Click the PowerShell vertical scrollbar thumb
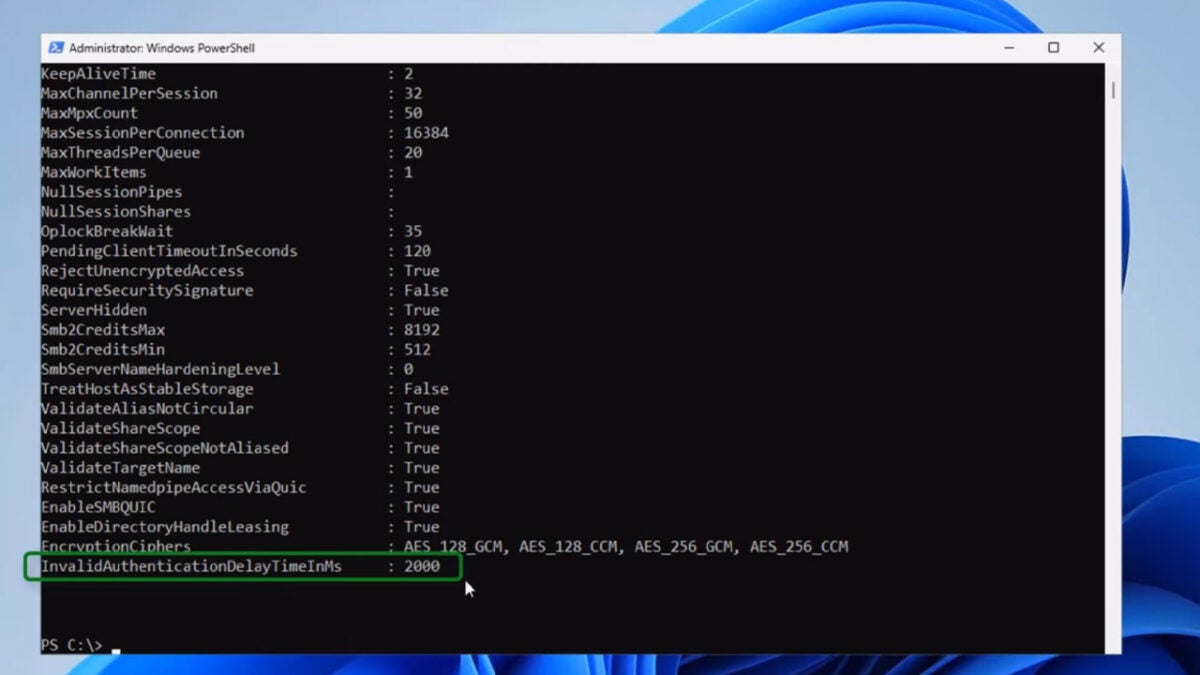The width and height of the screenshot is (1200, 675). pos(1113,90)
